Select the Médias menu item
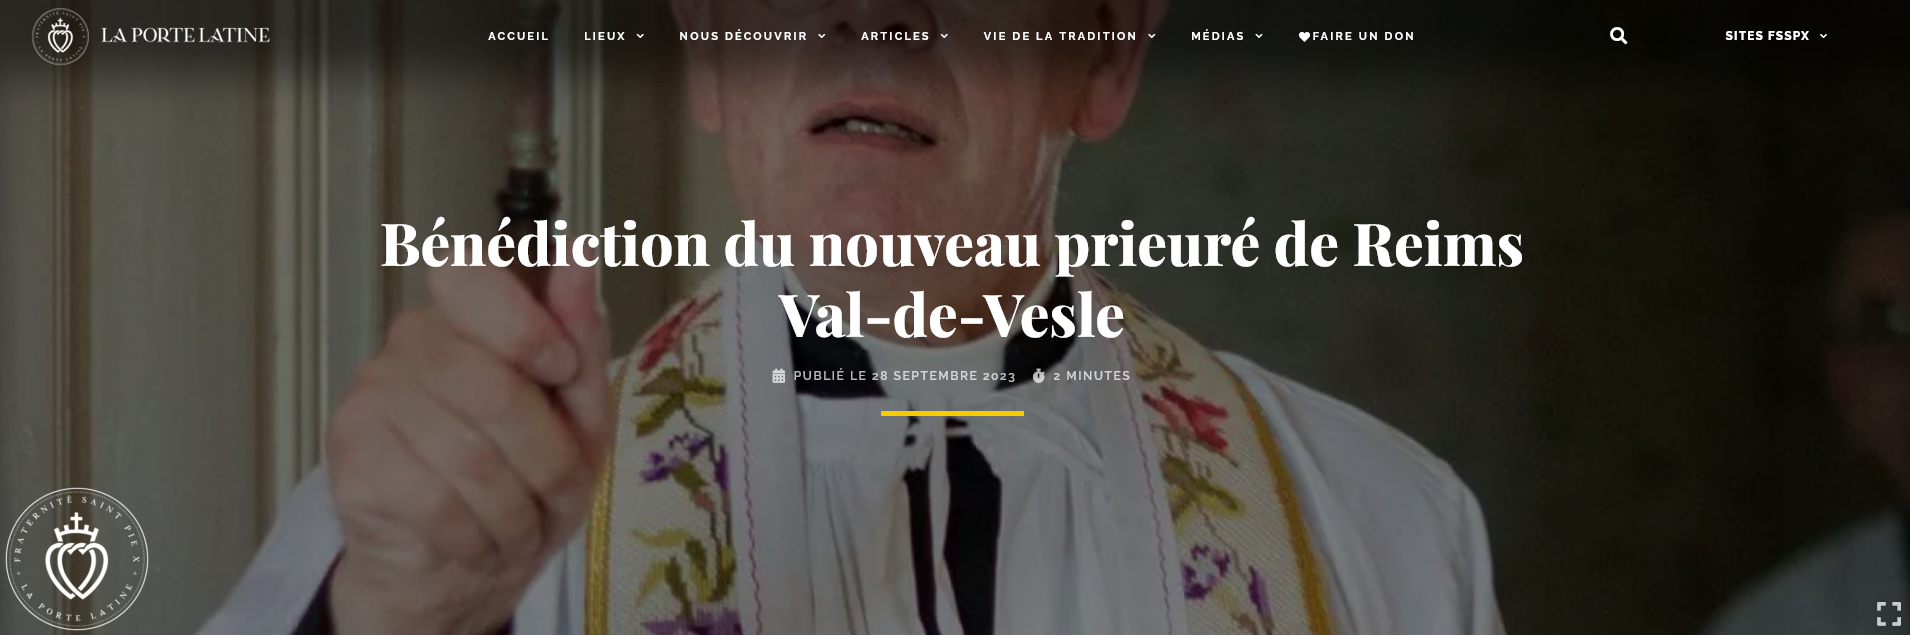Viewport: 1910px width, 635px height. pos(1218,36)
